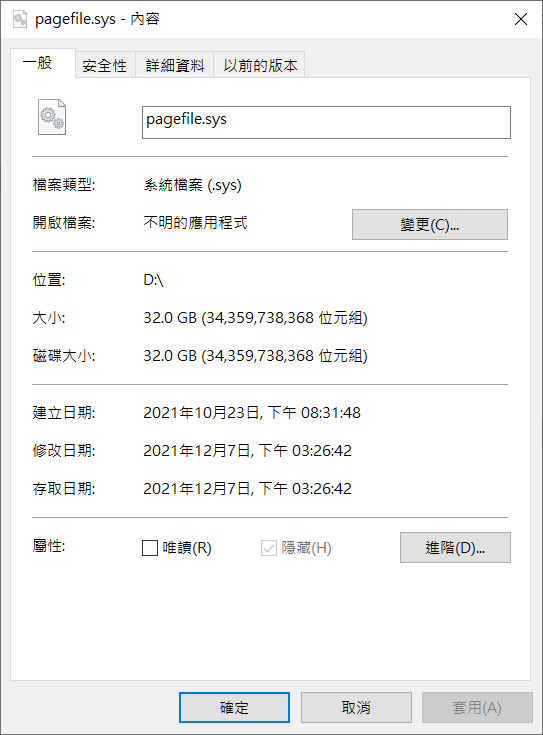The height and width of the screenshot is (735, 543).
Task: Click the 磁碟大小 value 32.0 GB
Action: pyautogui.click(x=255, y=356)
